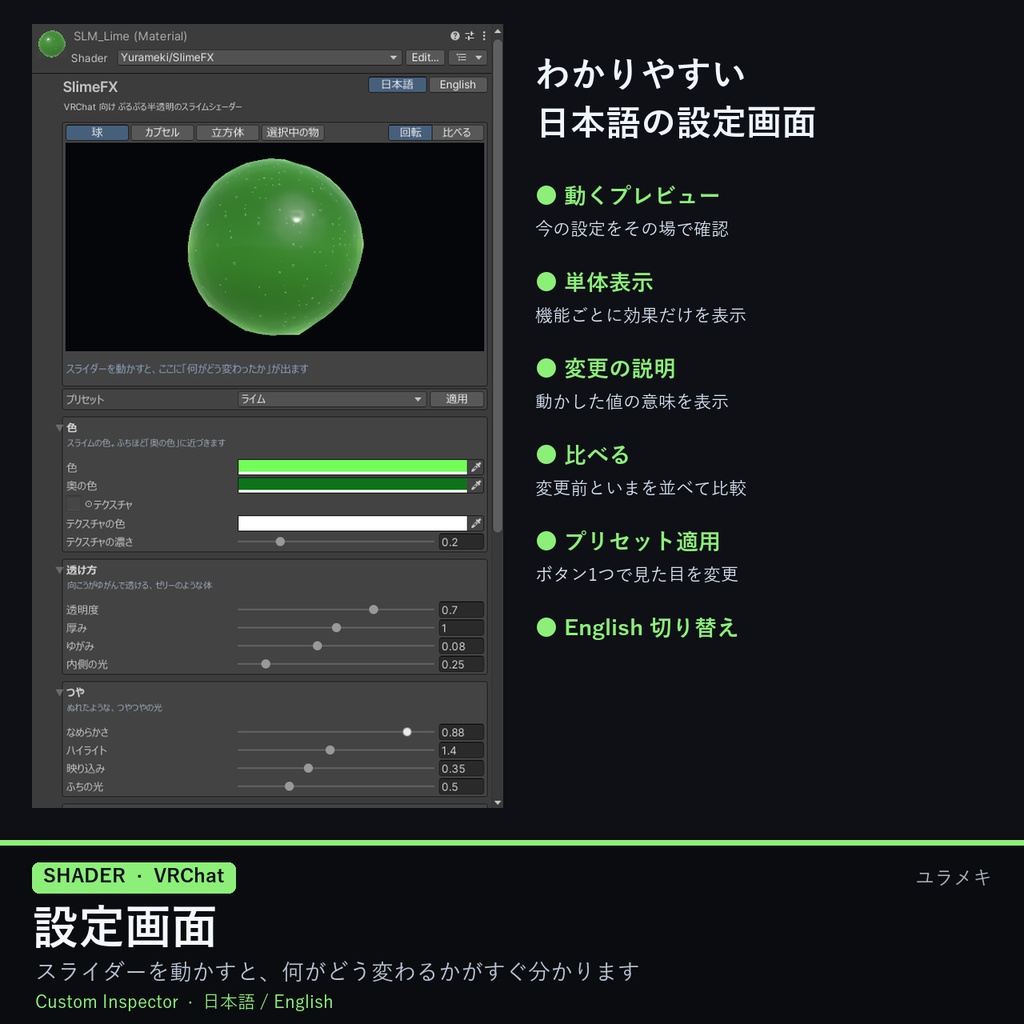Open the white テクスチャの色 swatch
This screenshot has height=1024, width=1024.
[353, 523]
